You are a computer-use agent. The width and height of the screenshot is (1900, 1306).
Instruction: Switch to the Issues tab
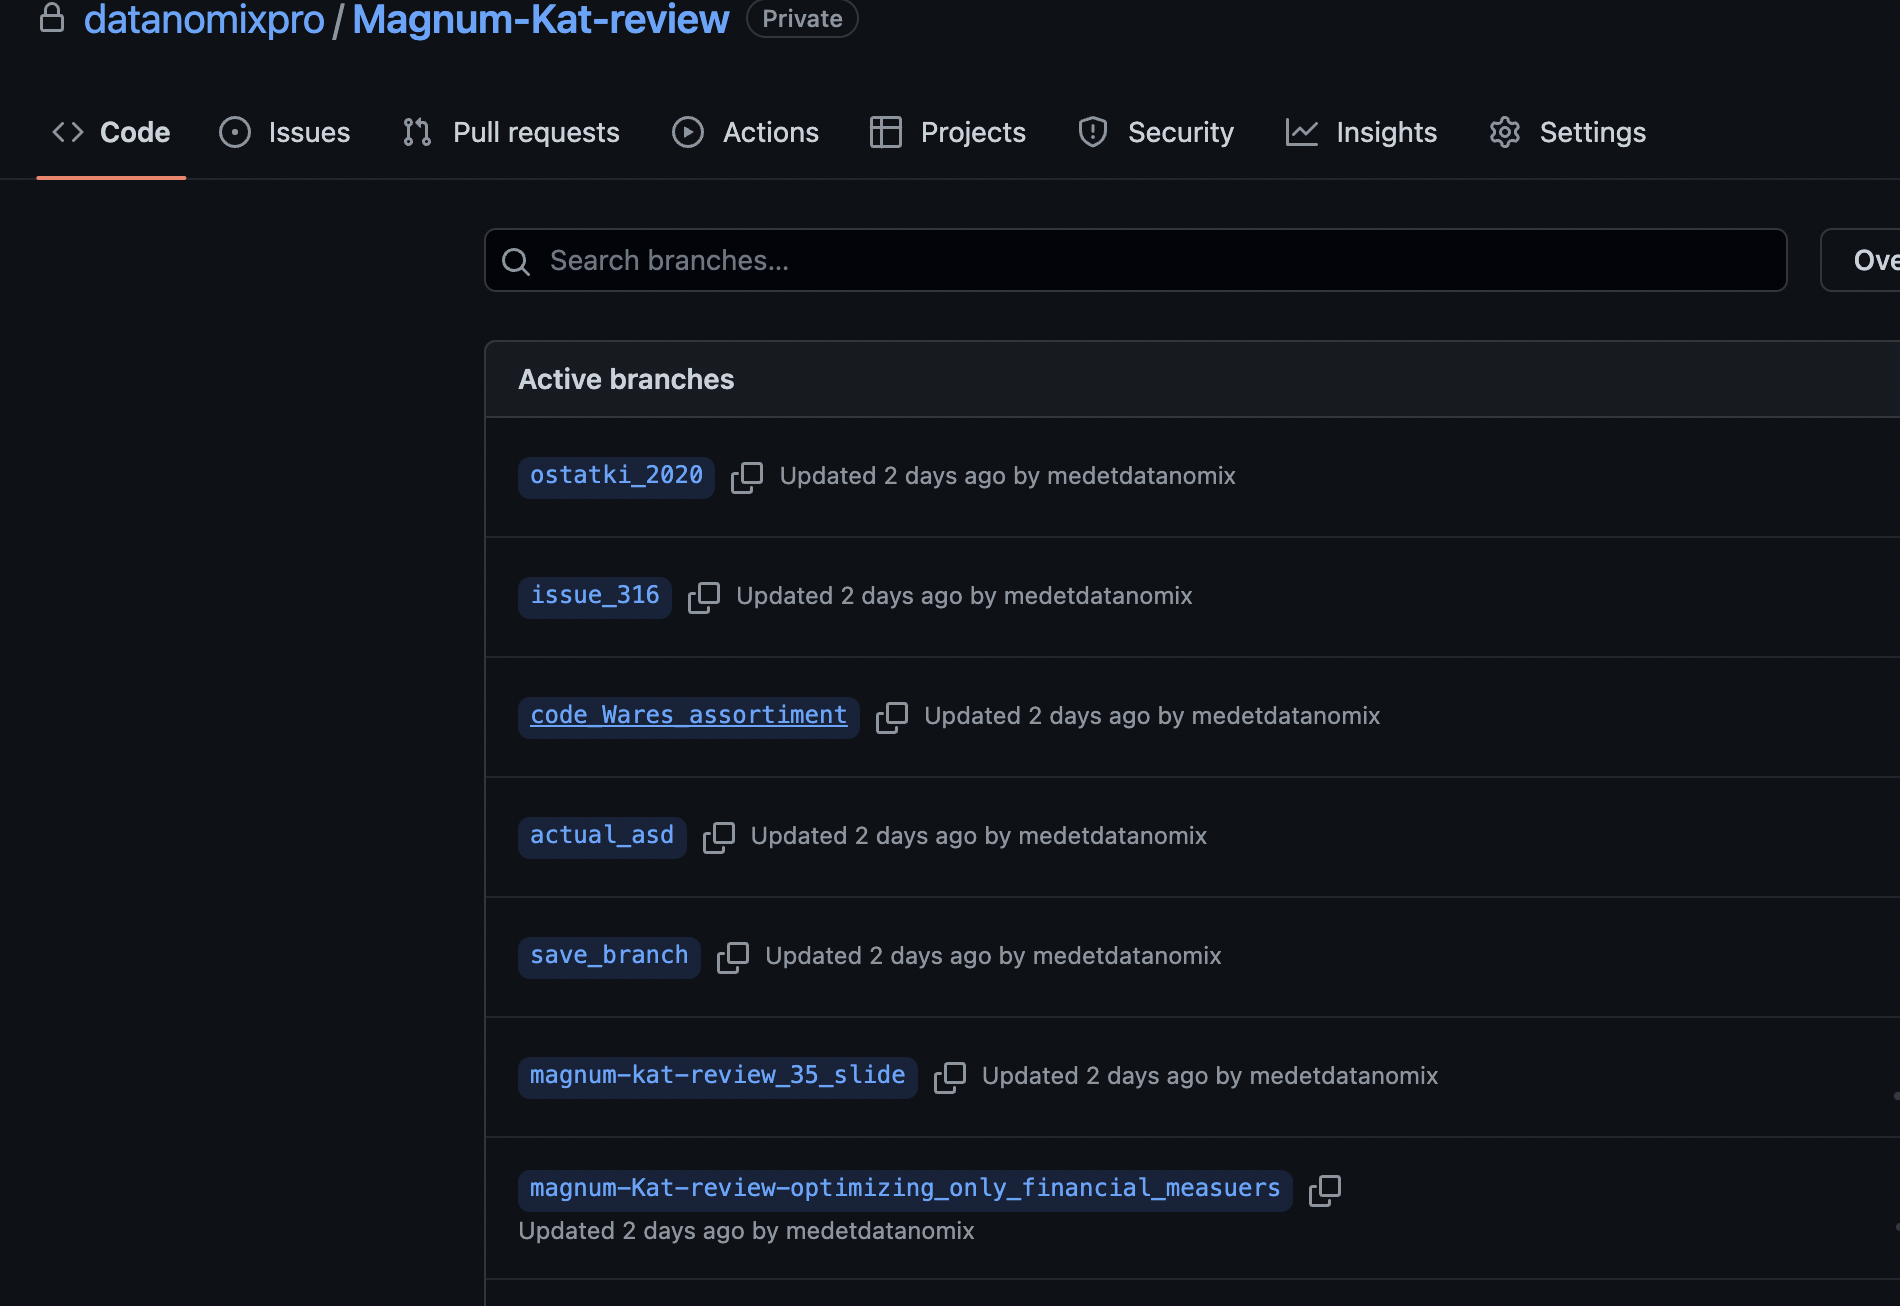[x=307, y=132]
